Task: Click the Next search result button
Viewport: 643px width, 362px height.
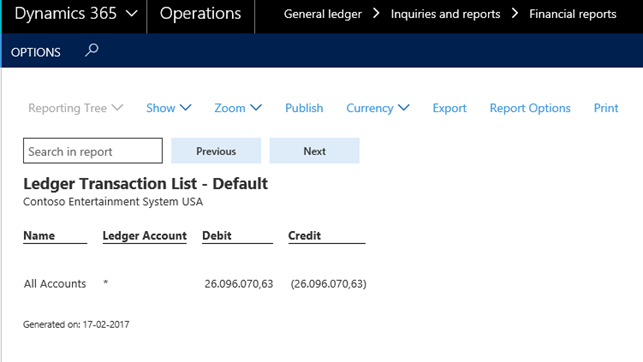Action: [x=315, y=151]
